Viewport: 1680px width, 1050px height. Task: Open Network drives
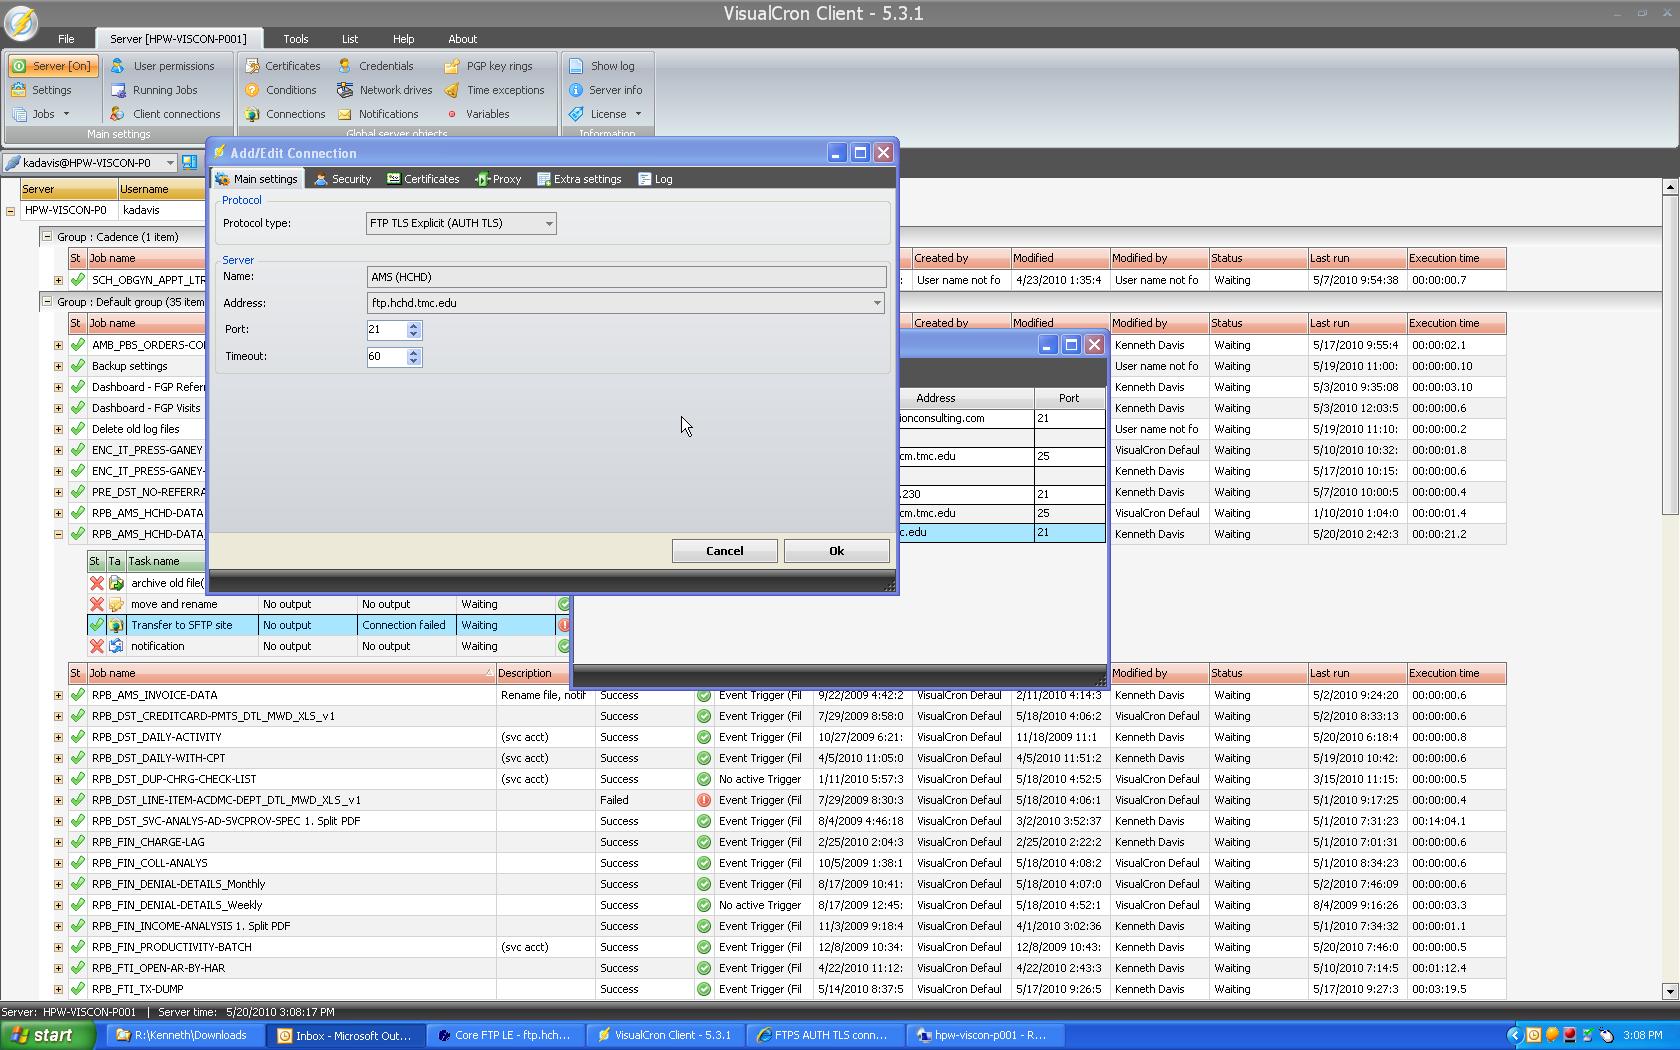(x=385, y=90)
